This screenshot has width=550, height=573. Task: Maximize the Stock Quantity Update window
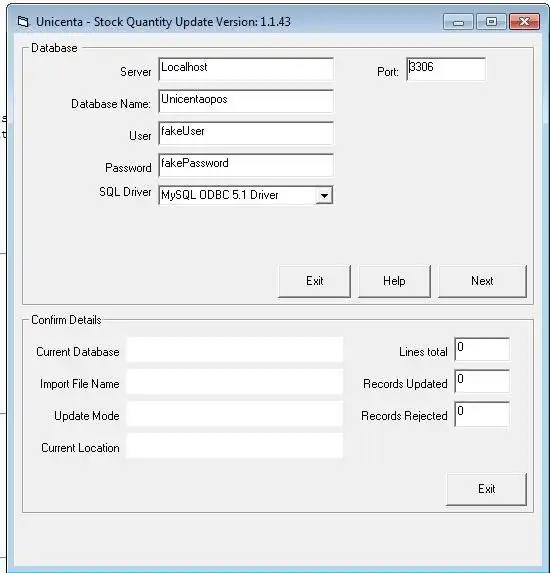tap(491, 22)
